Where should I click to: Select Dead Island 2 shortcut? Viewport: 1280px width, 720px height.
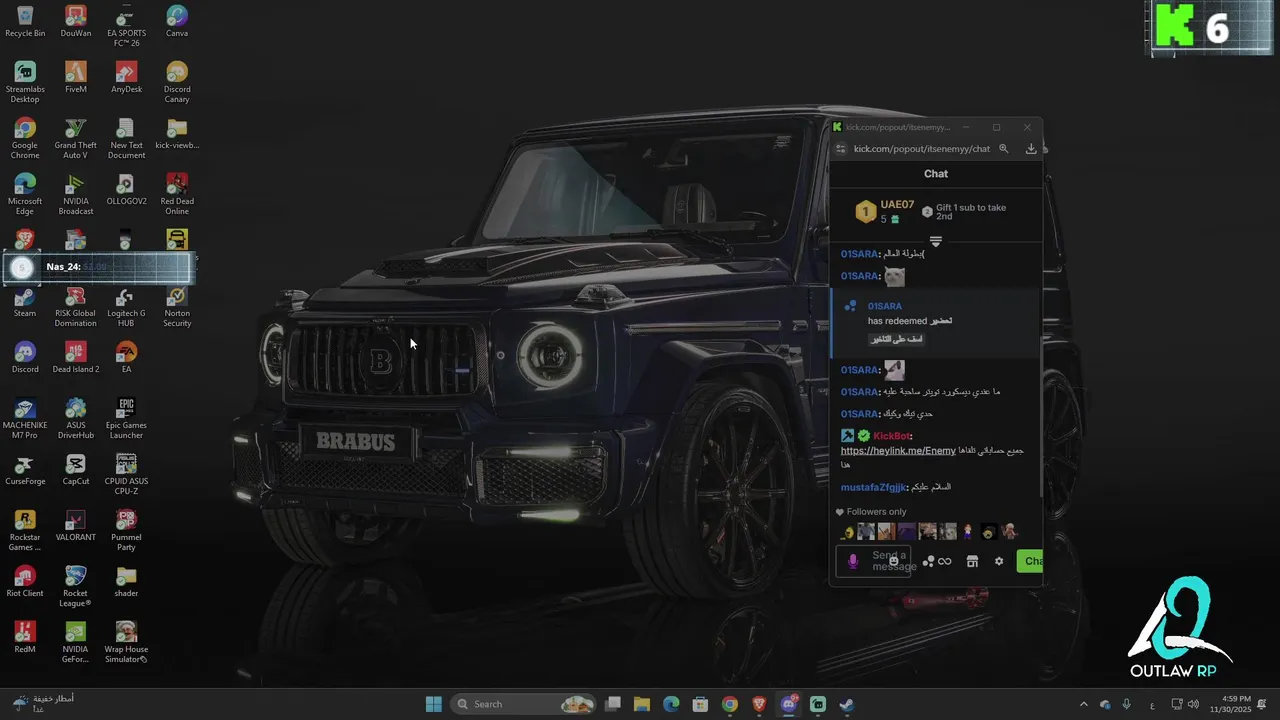[75, 357]
